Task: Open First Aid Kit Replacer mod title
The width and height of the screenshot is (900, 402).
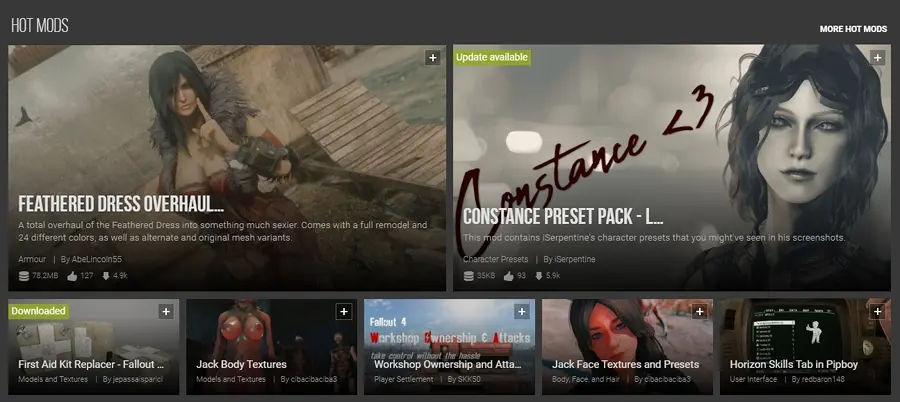Action: [x=91, y=365]
